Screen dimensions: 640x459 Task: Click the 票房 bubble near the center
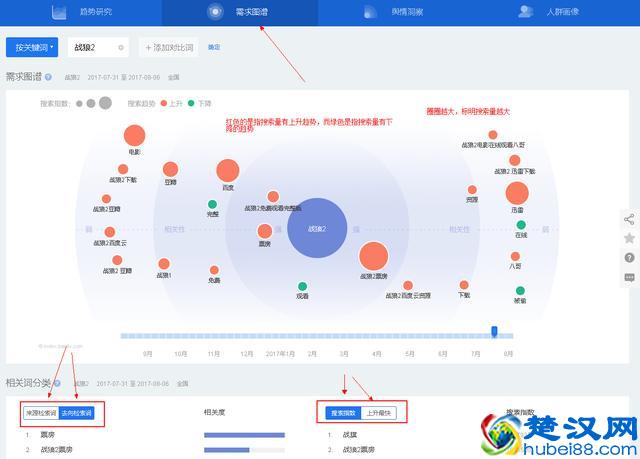coord(264,231)
